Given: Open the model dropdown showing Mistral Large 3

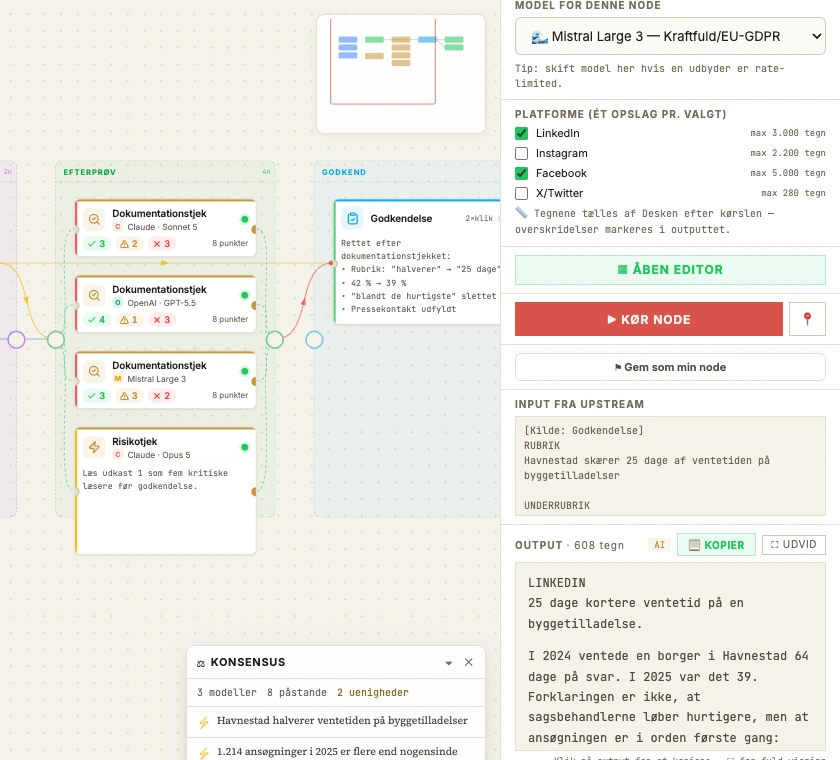Looking at the screenshot, I should coord(670,36).
